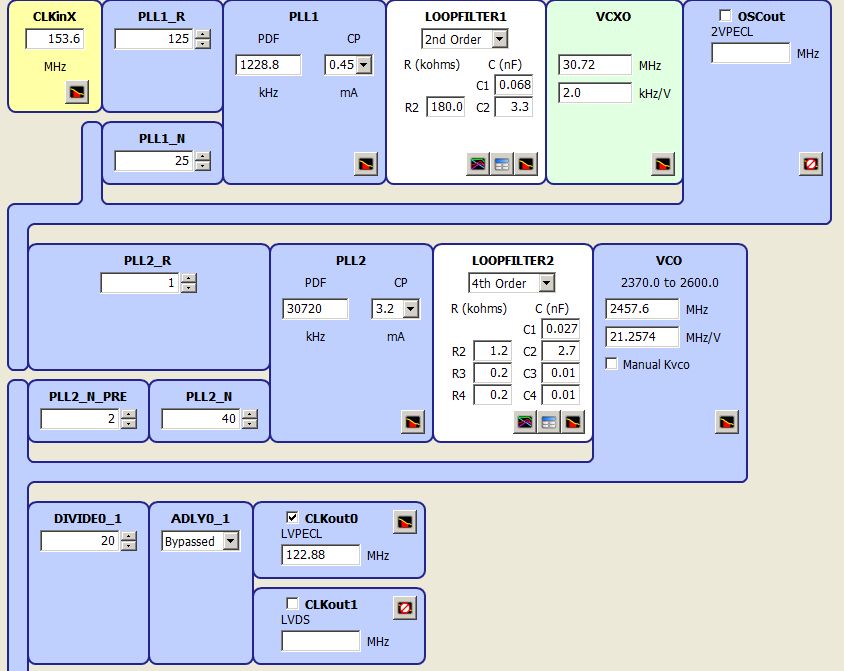Open the PLL1 phase noise plot icon
The width and height of the screenshot is (844, 671).
pyautogui.click(x=365, y=164)
